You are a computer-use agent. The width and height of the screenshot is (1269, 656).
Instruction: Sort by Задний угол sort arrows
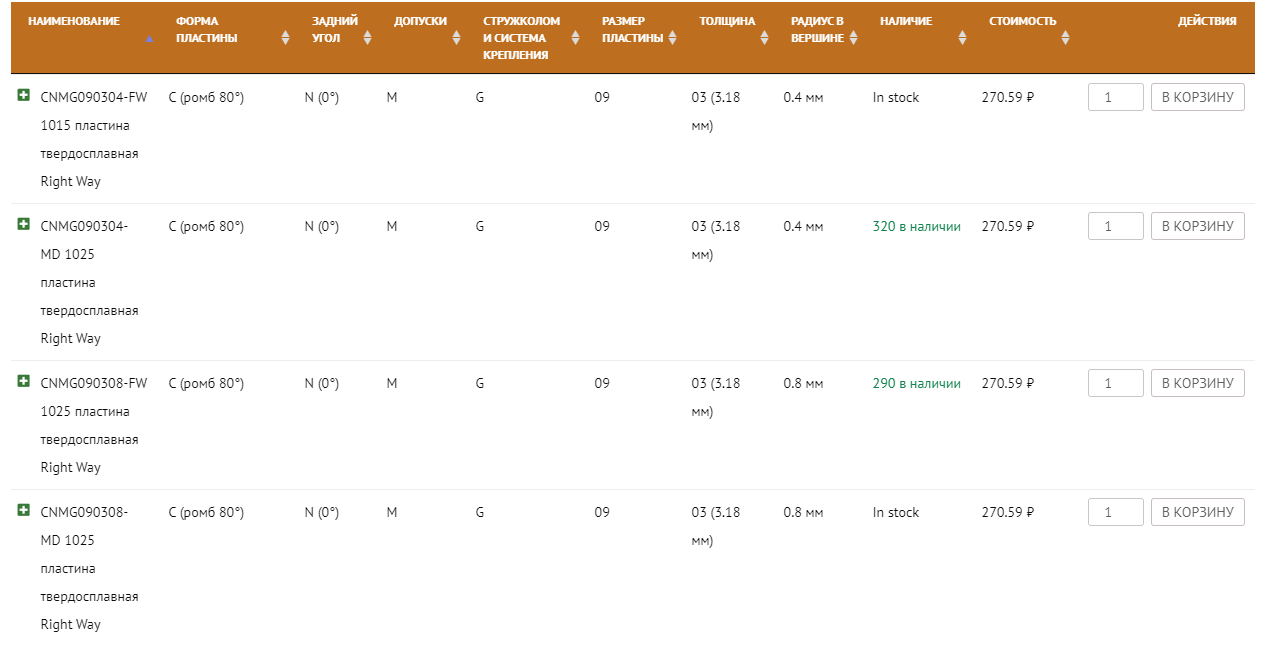click(x=367, y=38)
